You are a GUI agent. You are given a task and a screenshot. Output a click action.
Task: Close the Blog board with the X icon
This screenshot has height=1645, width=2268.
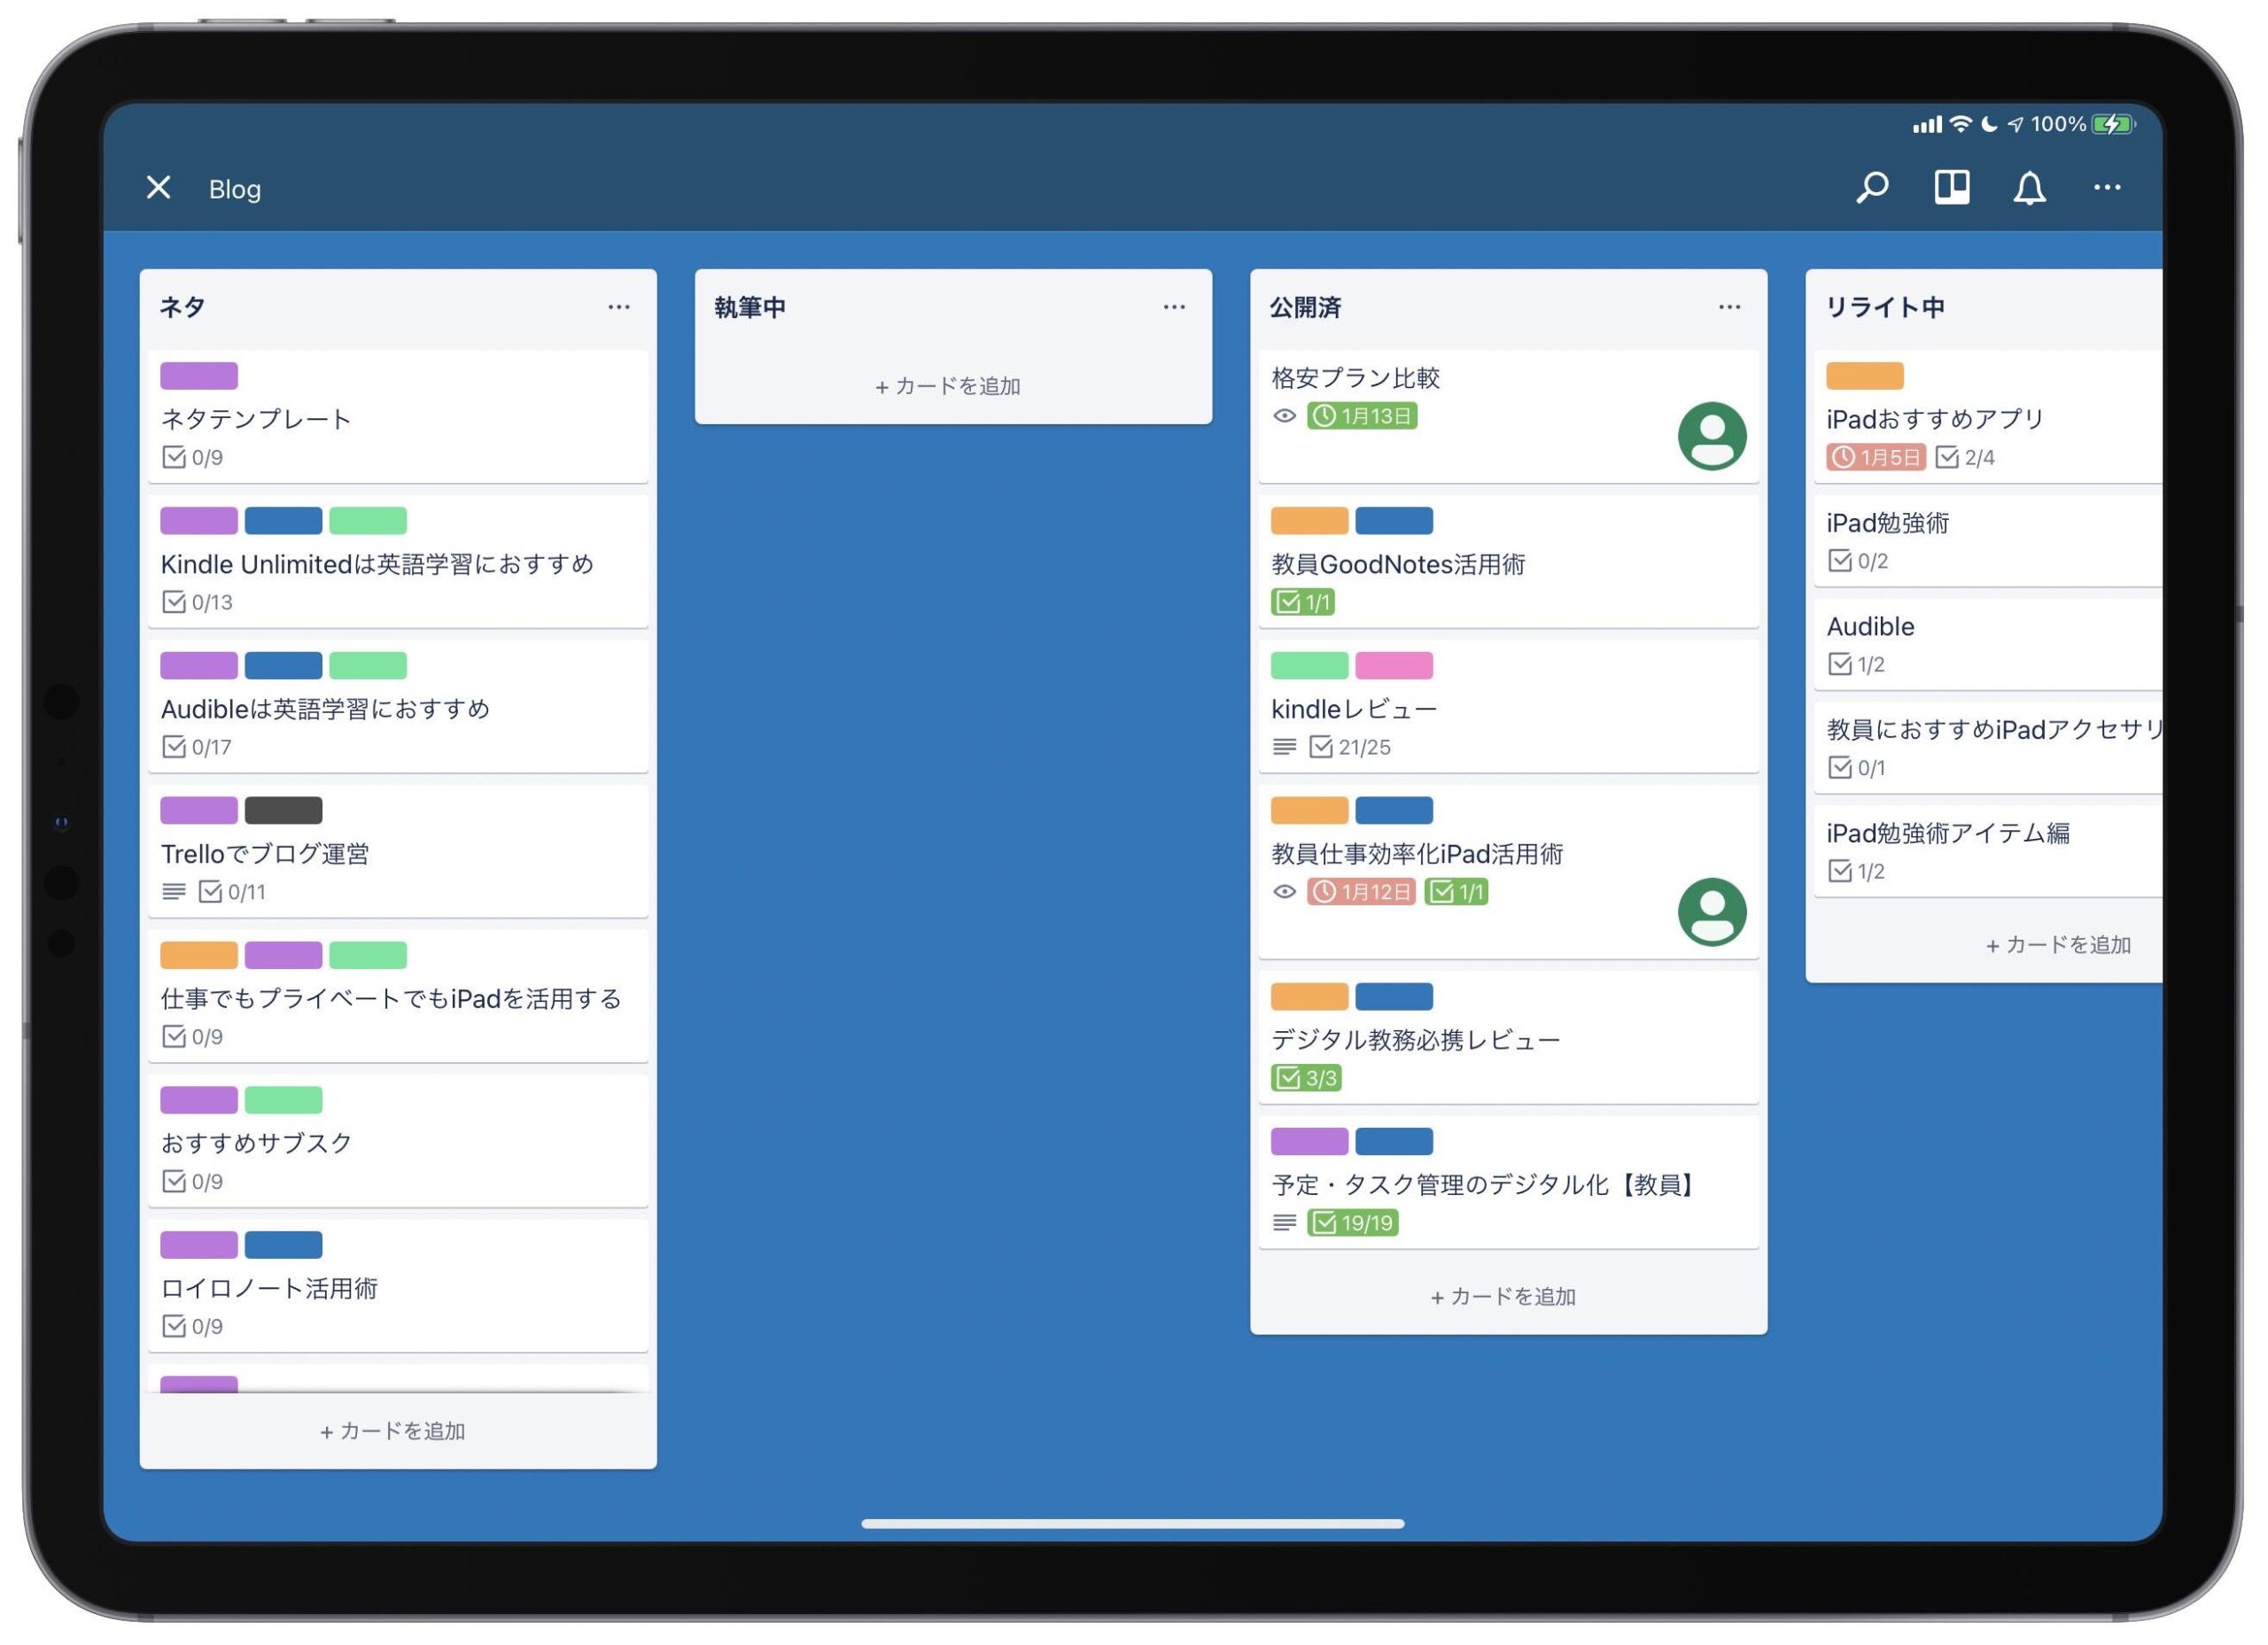pos(158,187)
